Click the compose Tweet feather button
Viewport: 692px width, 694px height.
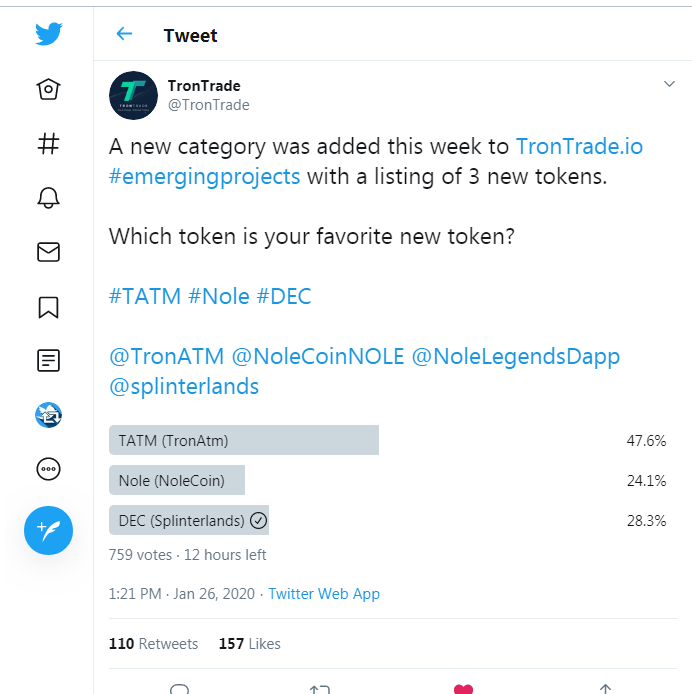(x=48, y=530)
